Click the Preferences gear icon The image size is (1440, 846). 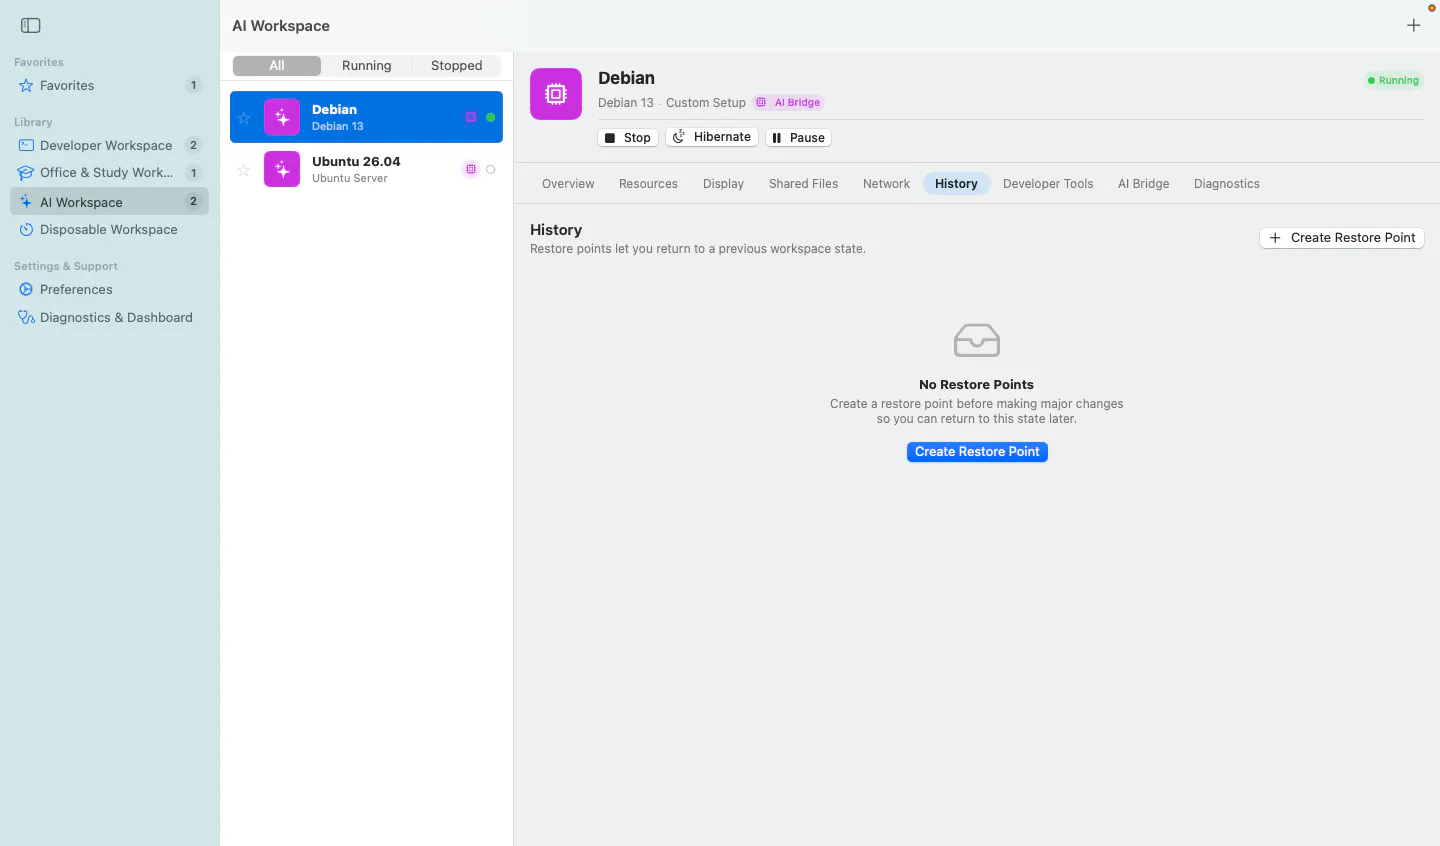[x=26, y=290]
